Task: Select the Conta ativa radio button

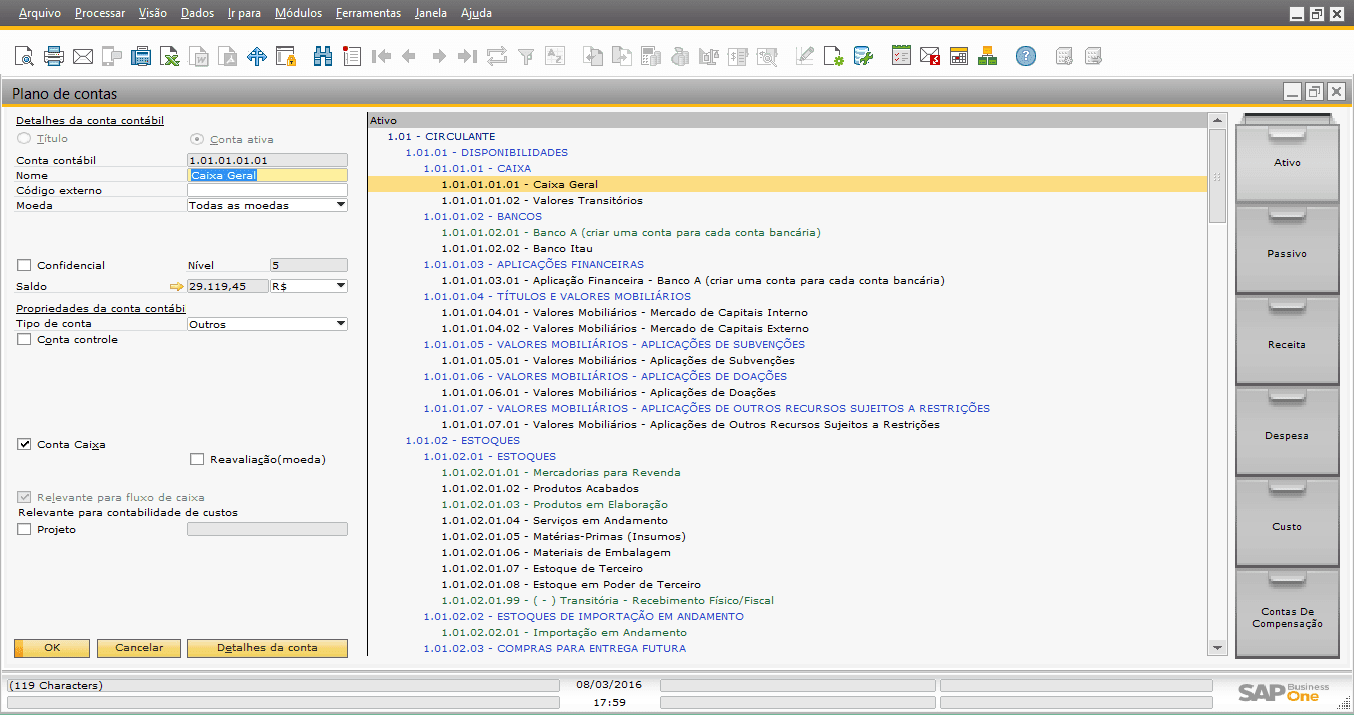Action: click(x=197, y=139)
